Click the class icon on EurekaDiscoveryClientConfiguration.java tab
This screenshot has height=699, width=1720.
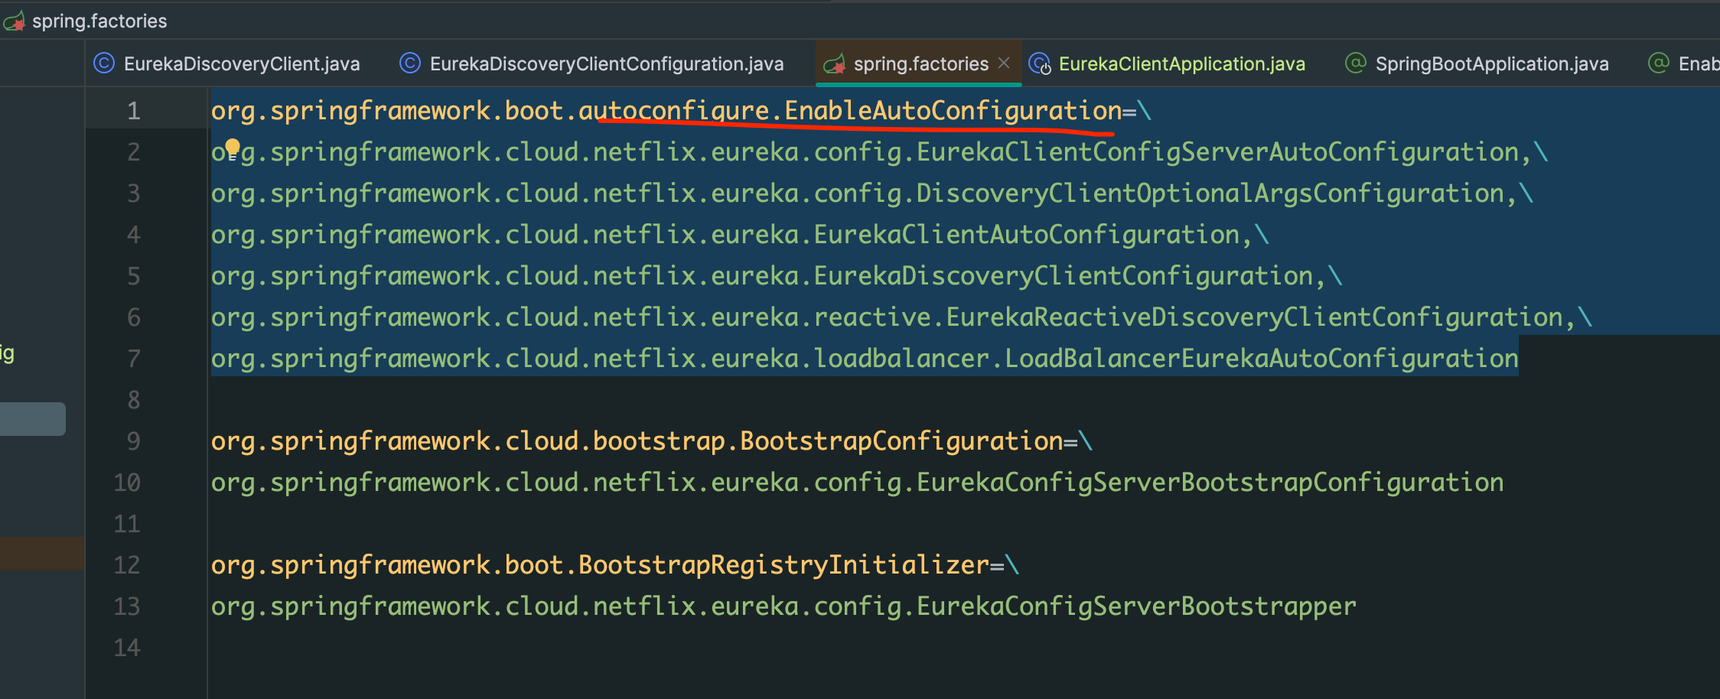tap(410, 63)
